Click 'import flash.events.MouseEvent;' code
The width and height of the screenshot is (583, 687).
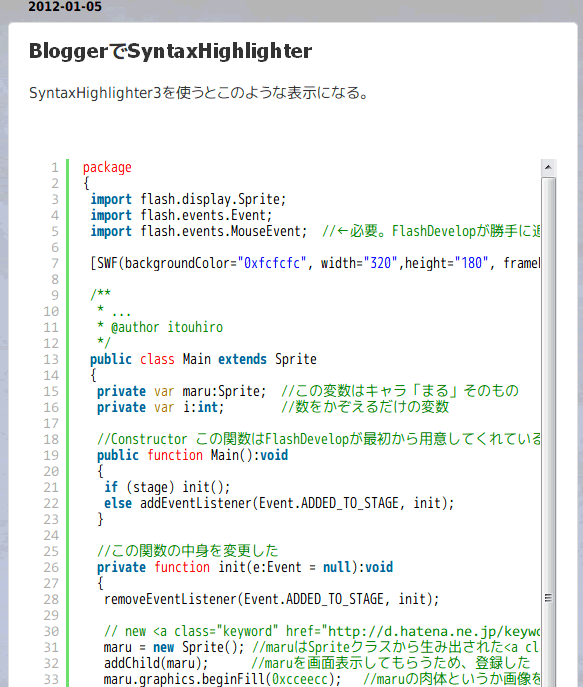[199, 231]
